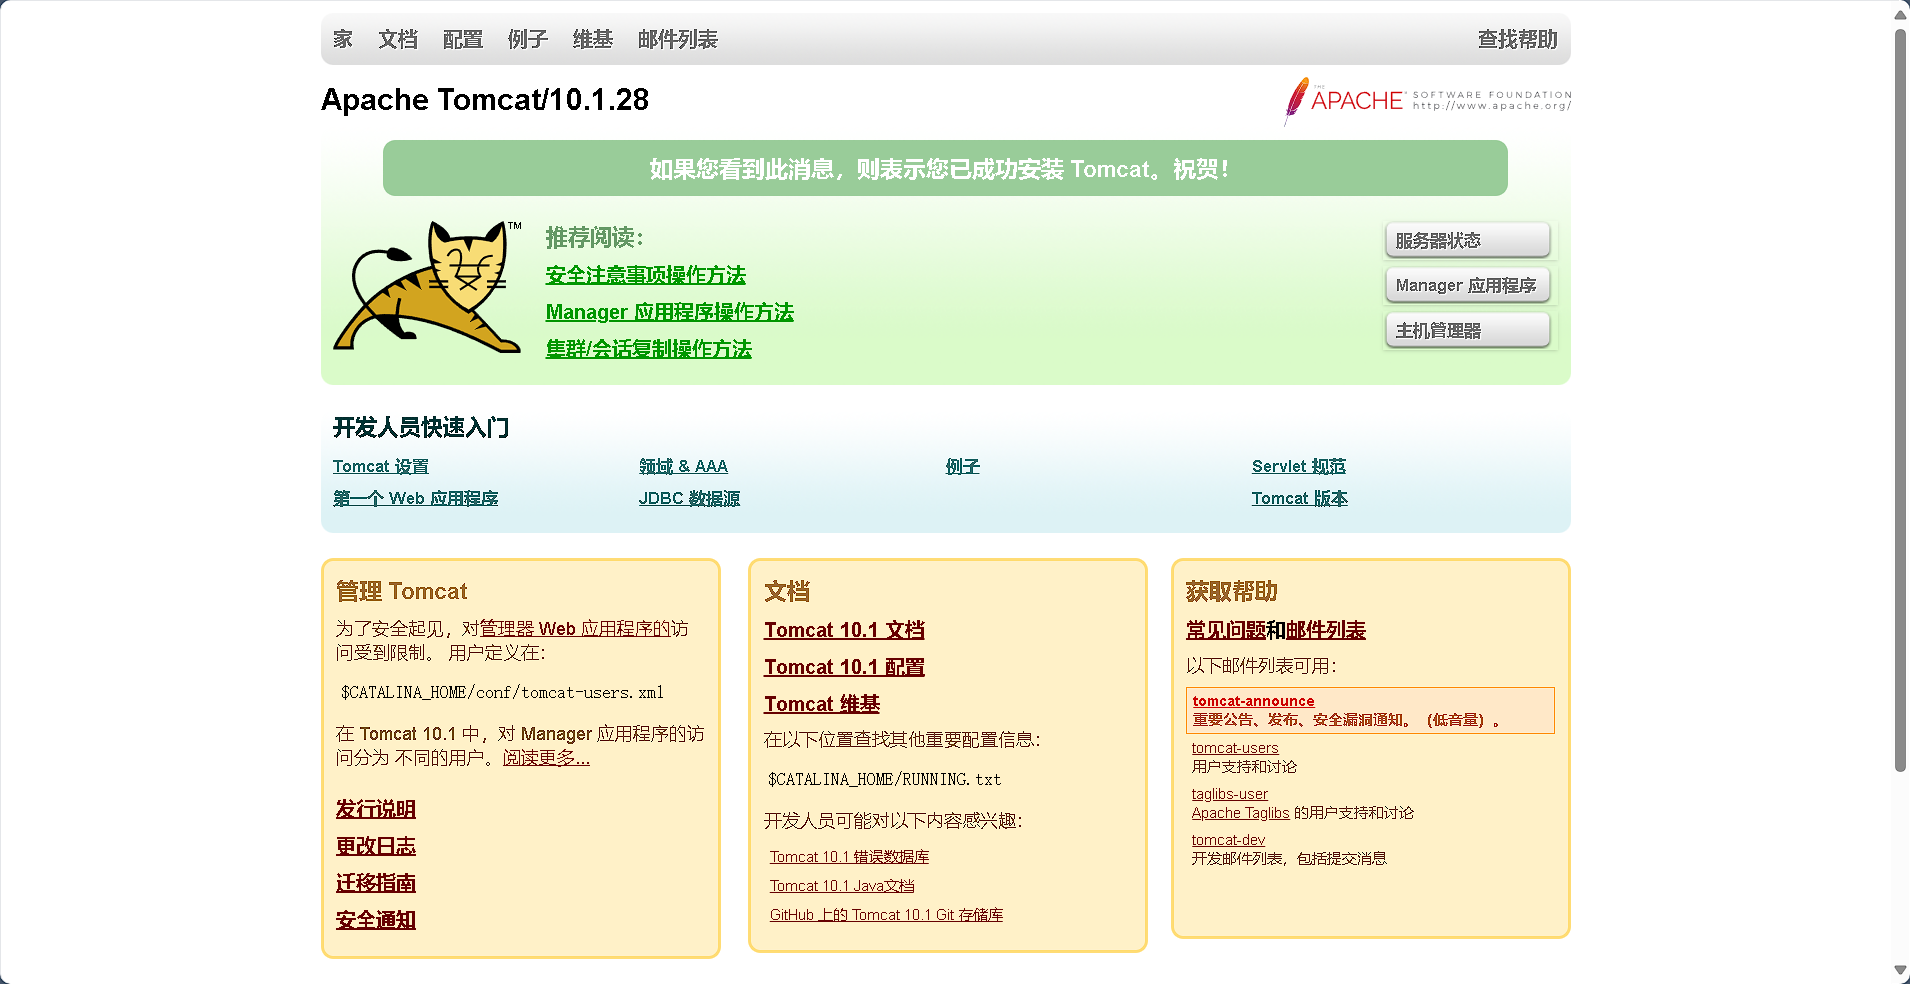Click 查找帮助 in the navigation bar
This screenshot has width=1910, height=984.
click(1517, 39)
